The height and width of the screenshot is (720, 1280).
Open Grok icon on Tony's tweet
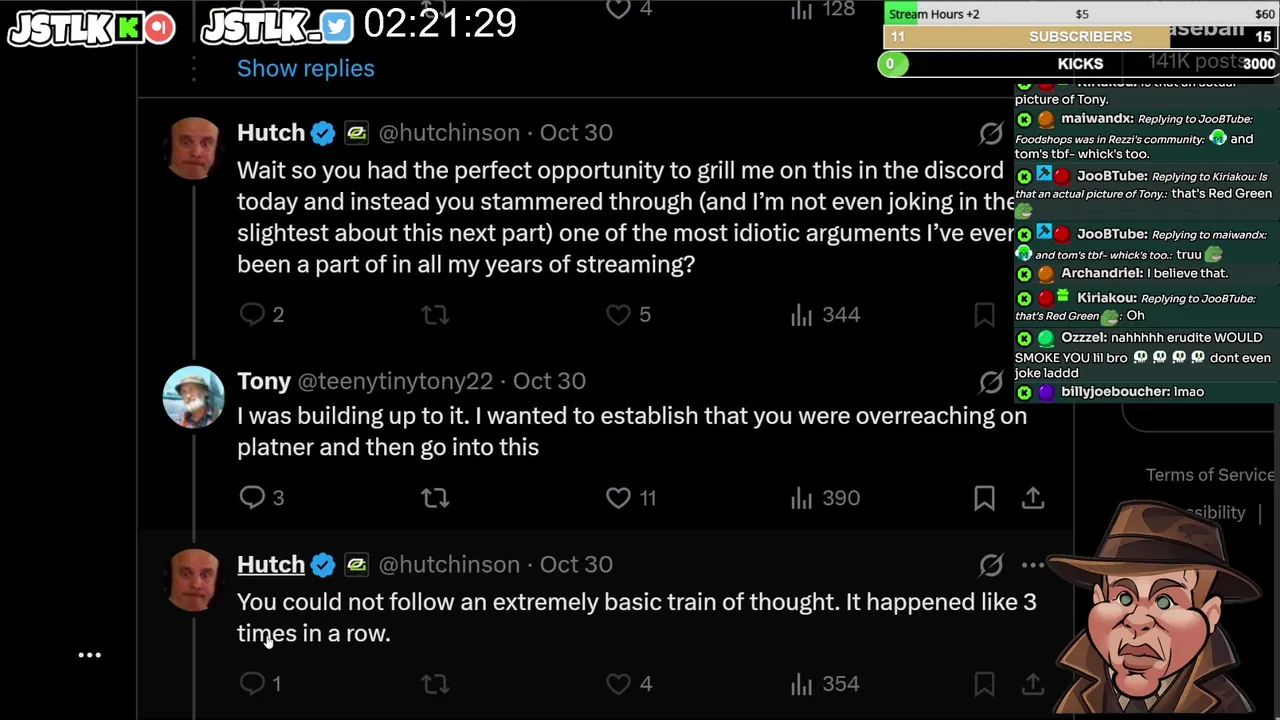pyautogui.click(x=991, y=382)
